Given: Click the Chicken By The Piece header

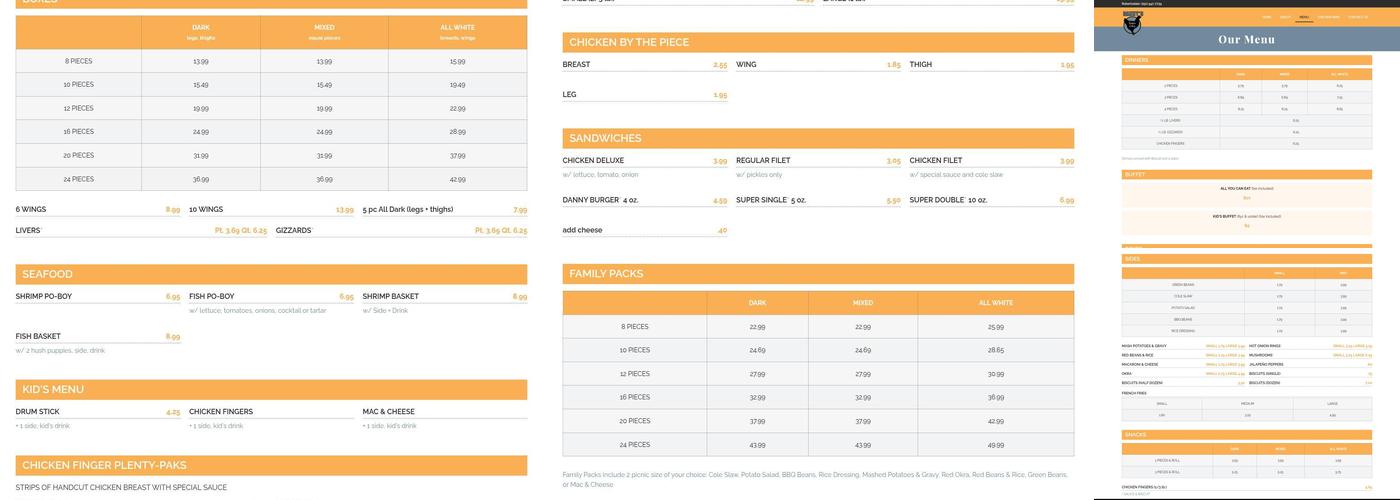Looking at the screenshot, I should (x=629, y=42).
